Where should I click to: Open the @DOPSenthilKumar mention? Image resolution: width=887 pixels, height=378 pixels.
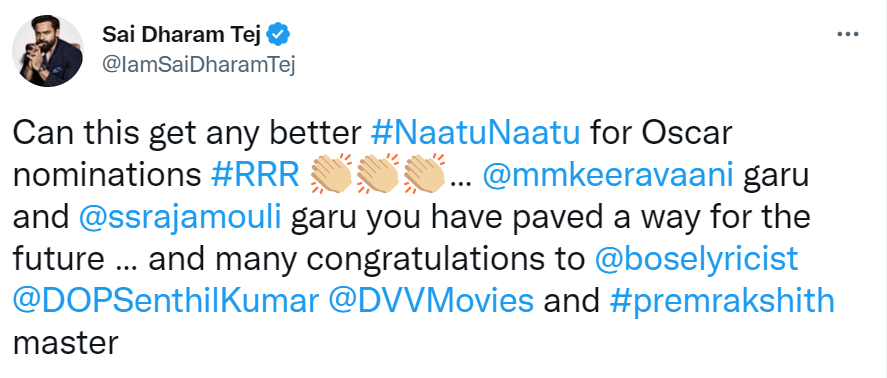pyautogui.click(x=165, y=302)
